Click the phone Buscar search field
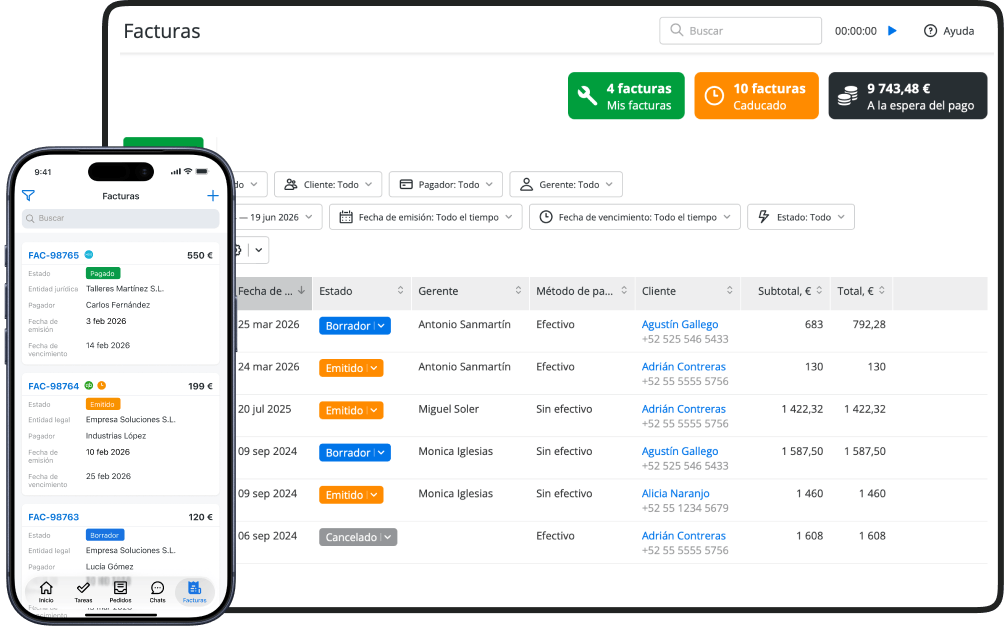The image size is (1004, 630). coord(120,218)
